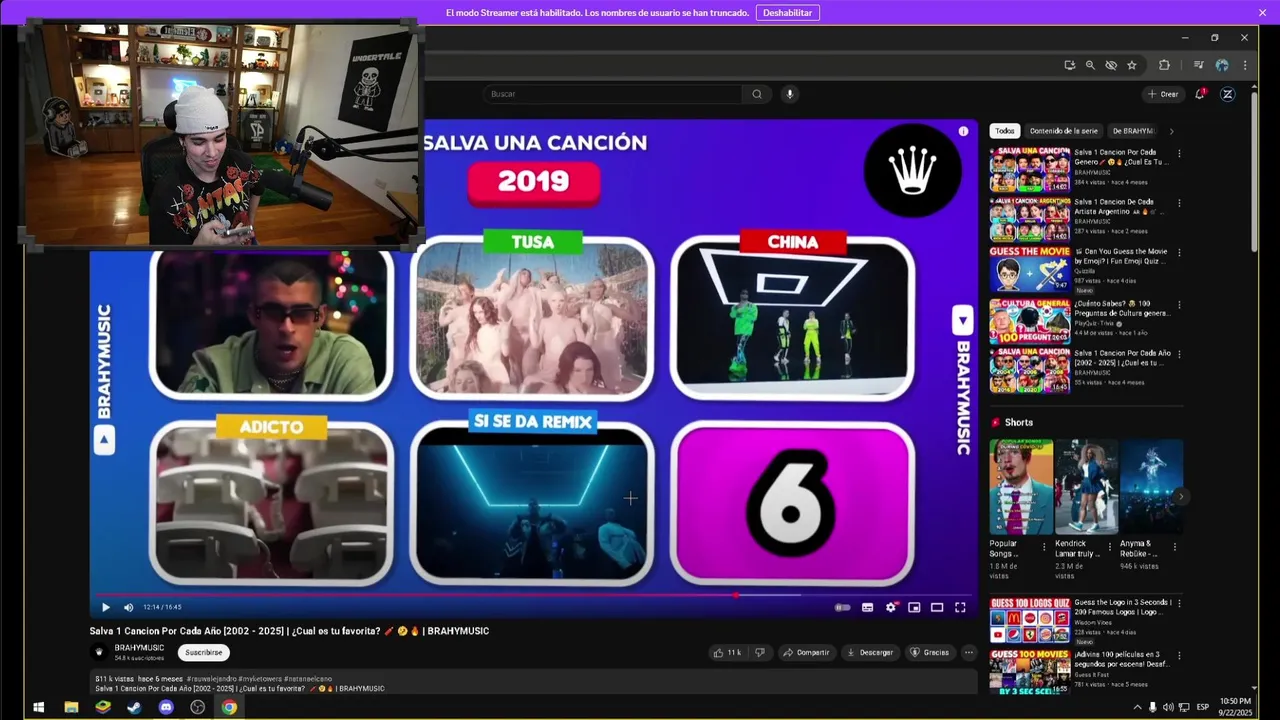Mute the video volume speaker icon
Image resolution: width=1280 pixels, height=720 pixels.
(128, 607)
